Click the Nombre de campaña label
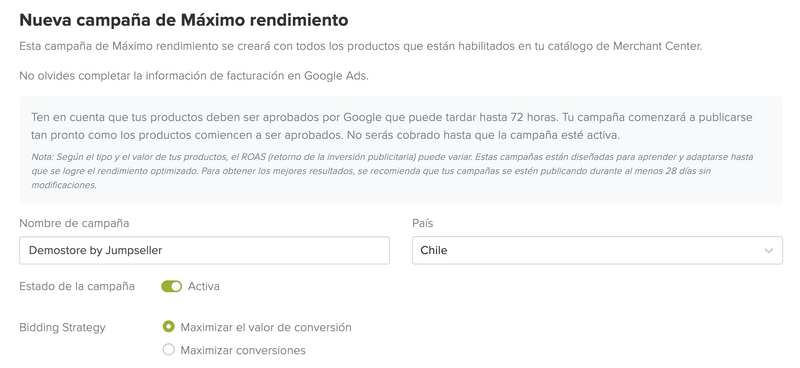The image size is (800, 368). tap(74, 224)
